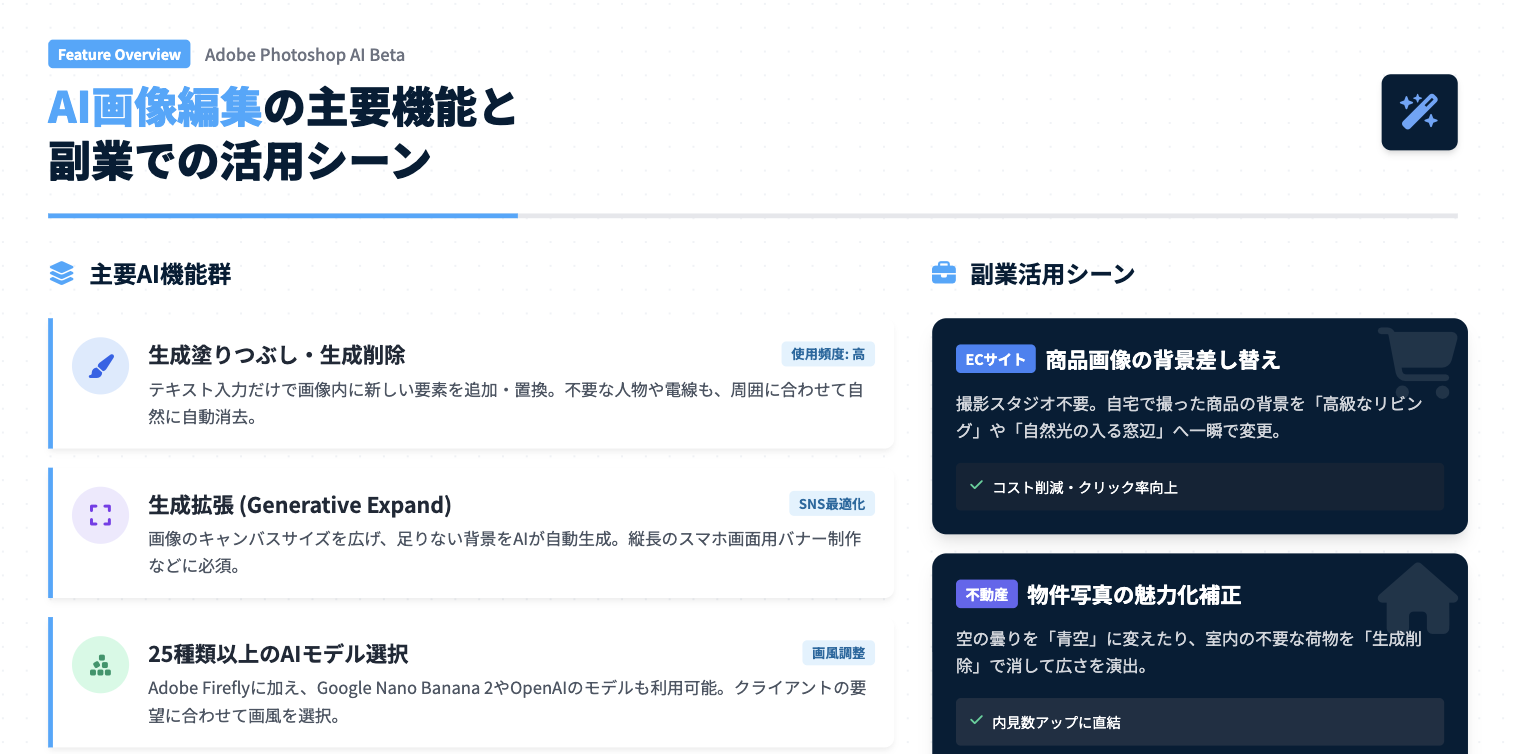Click the Feature Overview badge
Screen dimensions: 1513x754
[x=119, y=54]
